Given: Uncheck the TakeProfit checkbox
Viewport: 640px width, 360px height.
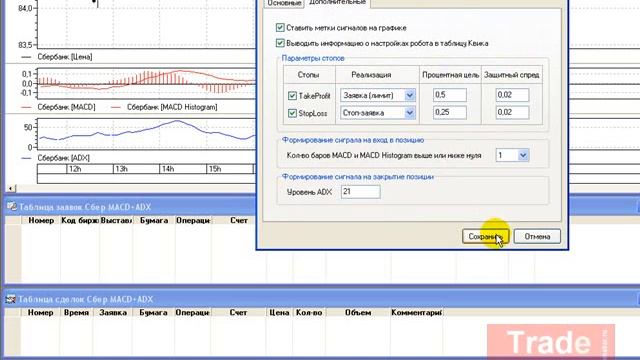Looking at the screenshot, I should pos(292,96).
